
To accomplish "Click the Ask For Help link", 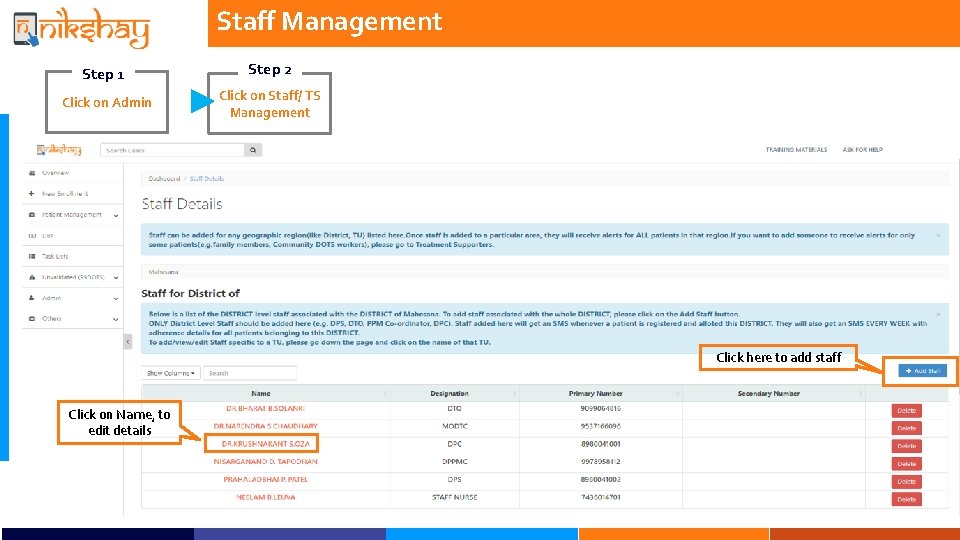I will click(x=862, y=149).
